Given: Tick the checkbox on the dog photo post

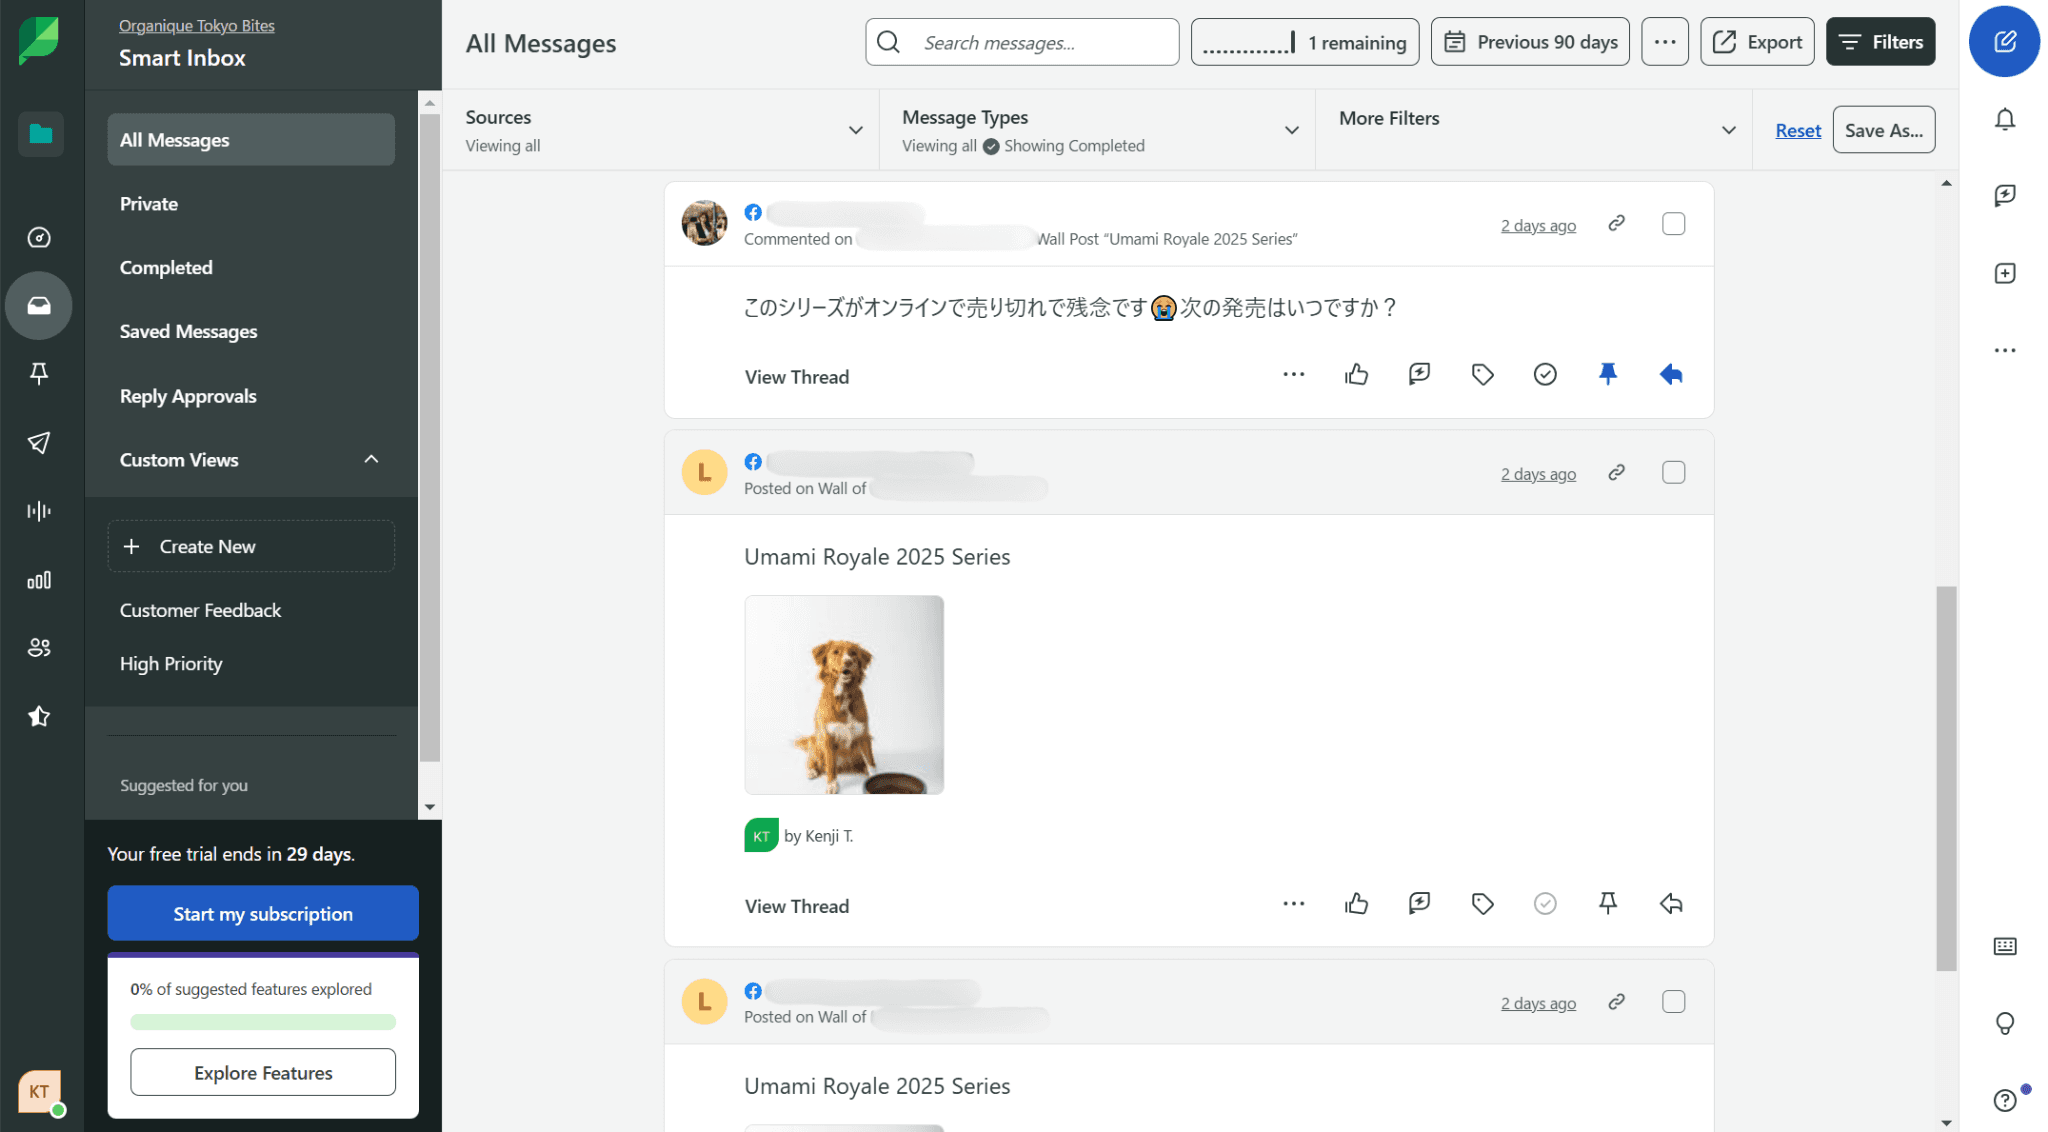Looking at the screenshot, I should click(1673, 473).
